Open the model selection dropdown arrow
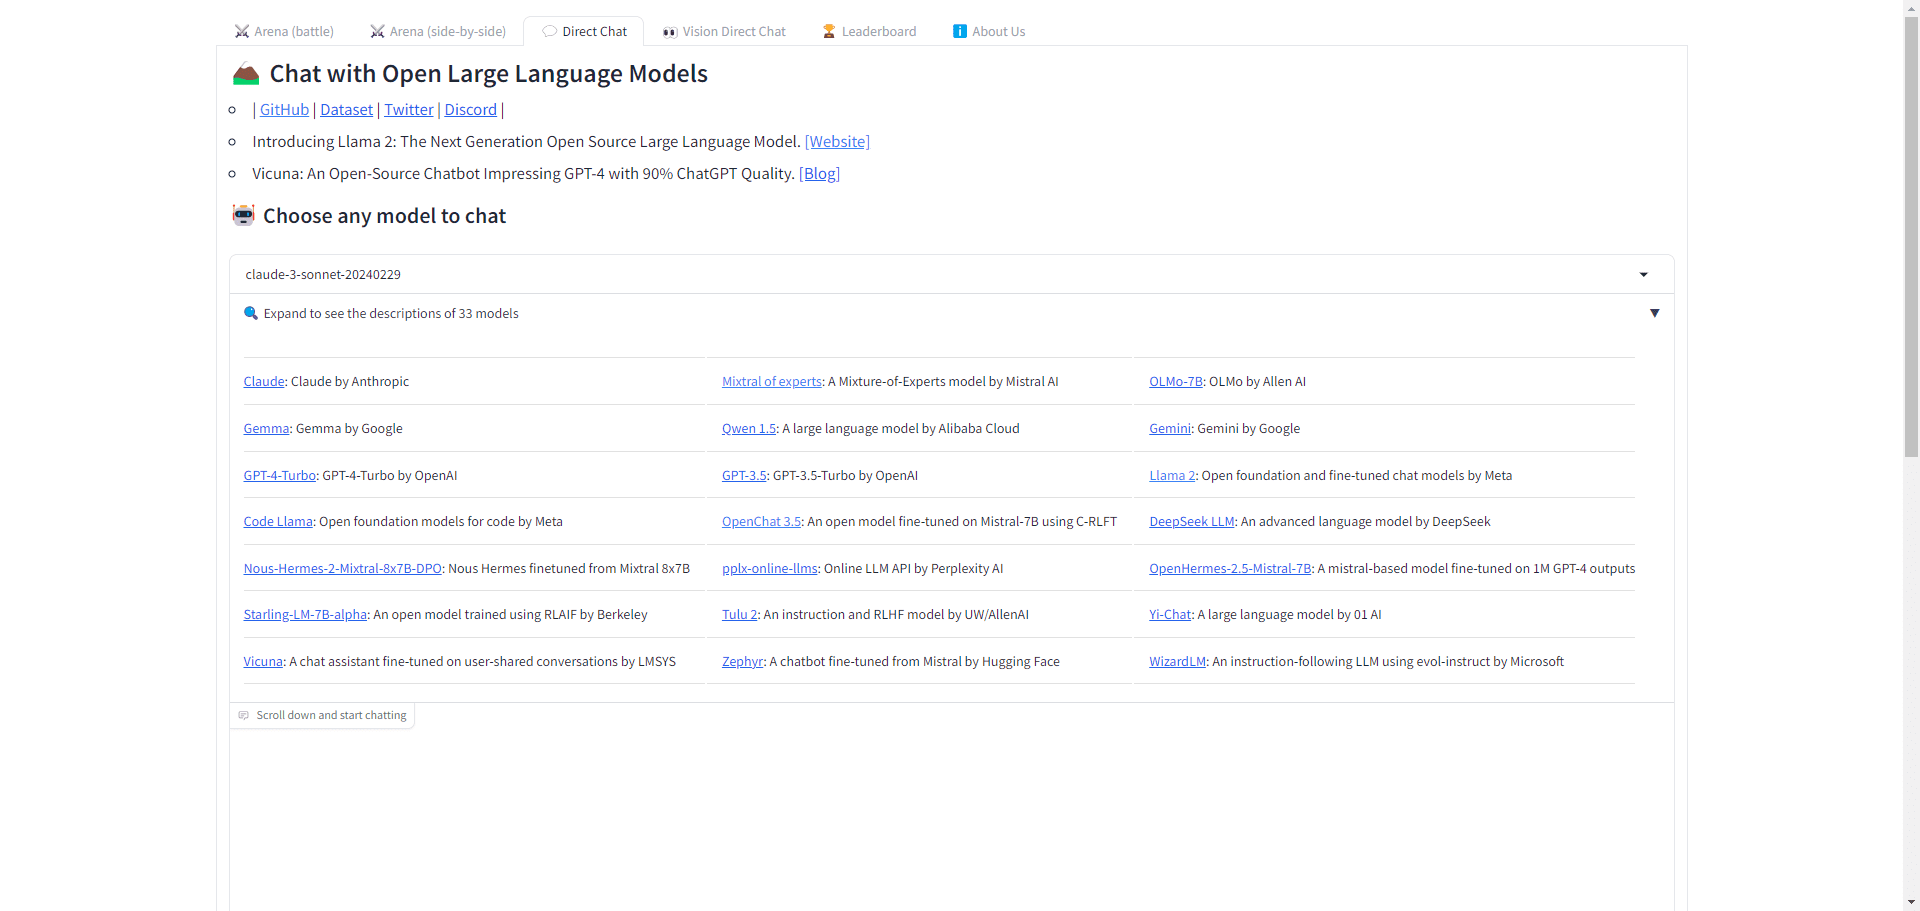 click(x=1643, y=275)
